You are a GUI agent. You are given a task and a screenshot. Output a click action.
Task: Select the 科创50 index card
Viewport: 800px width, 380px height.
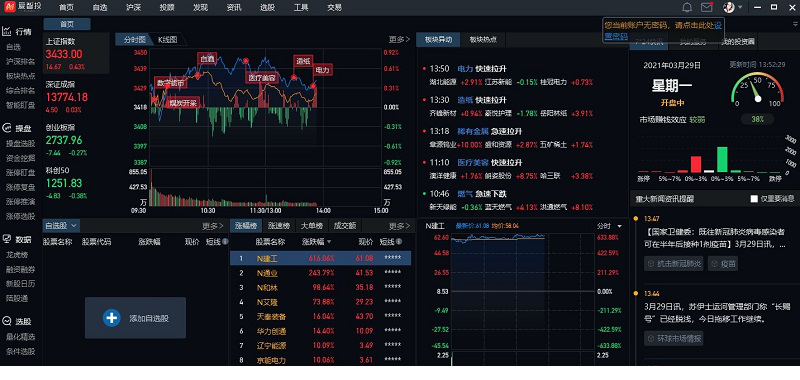click(76, 183)
